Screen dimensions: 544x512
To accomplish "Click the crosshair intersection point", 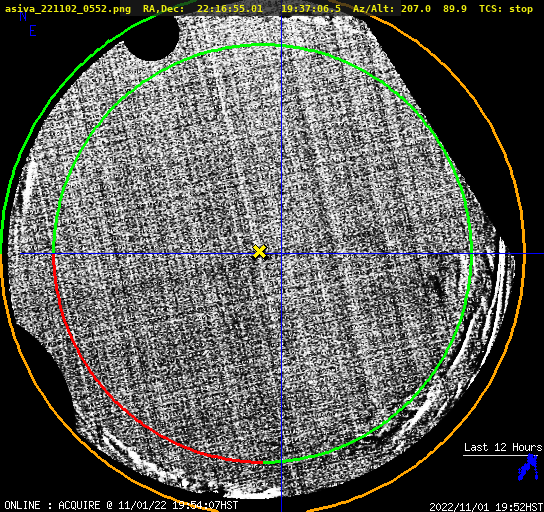I will coord(281,254).
